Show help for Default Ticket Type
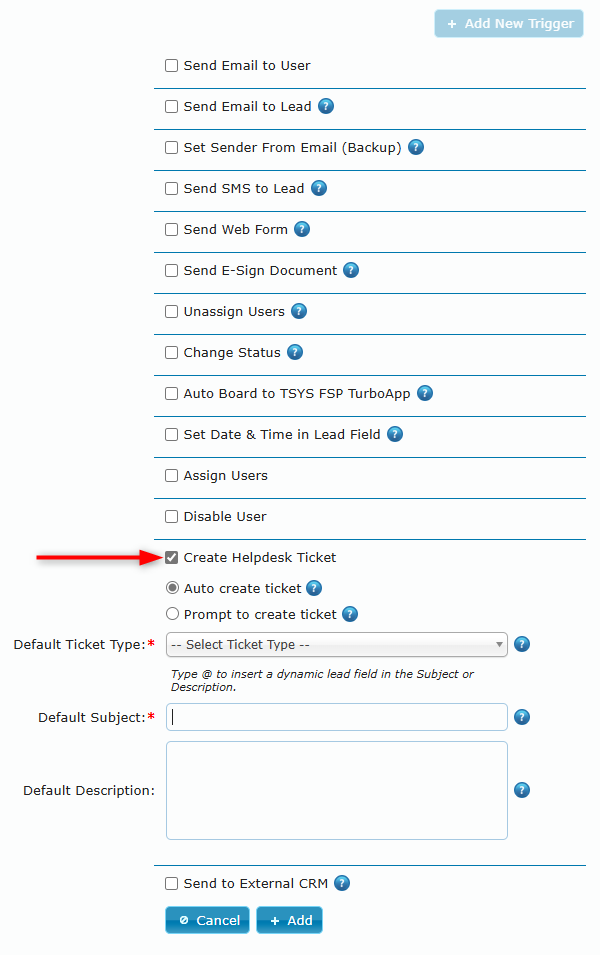The image size is (600, 955). pos(522,645)
